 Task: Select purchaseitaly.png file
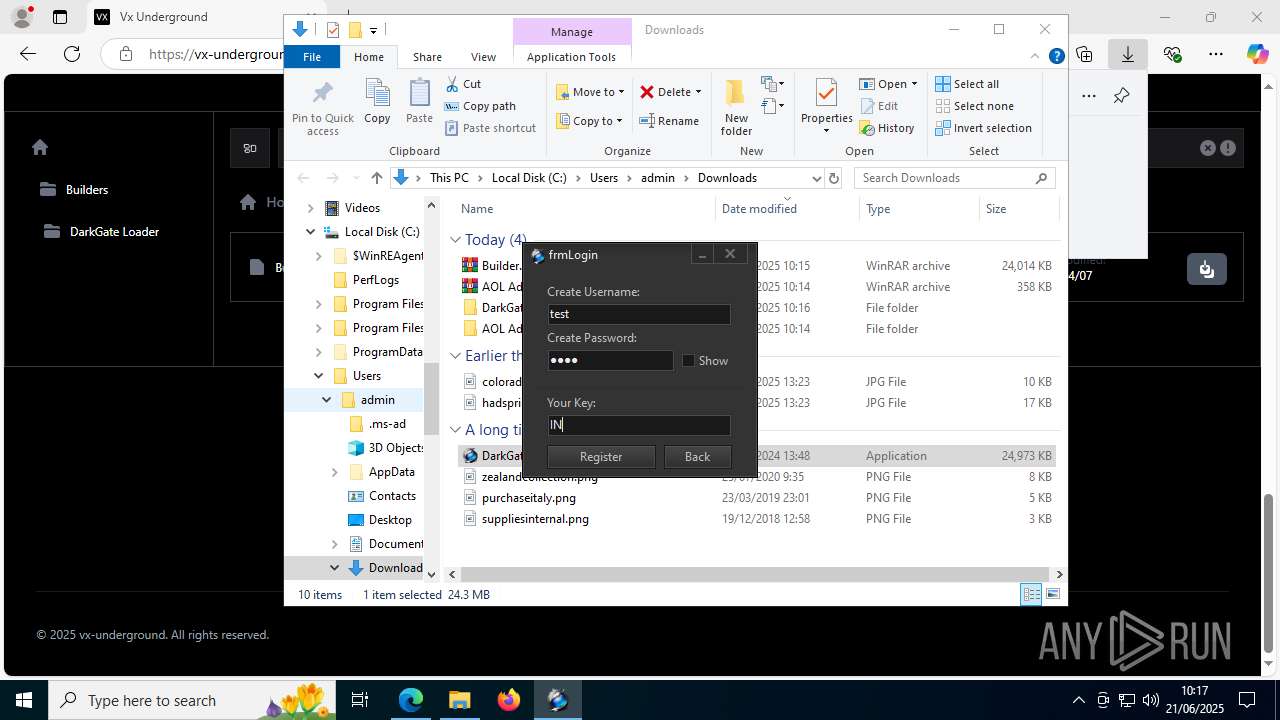pos(528,498)
